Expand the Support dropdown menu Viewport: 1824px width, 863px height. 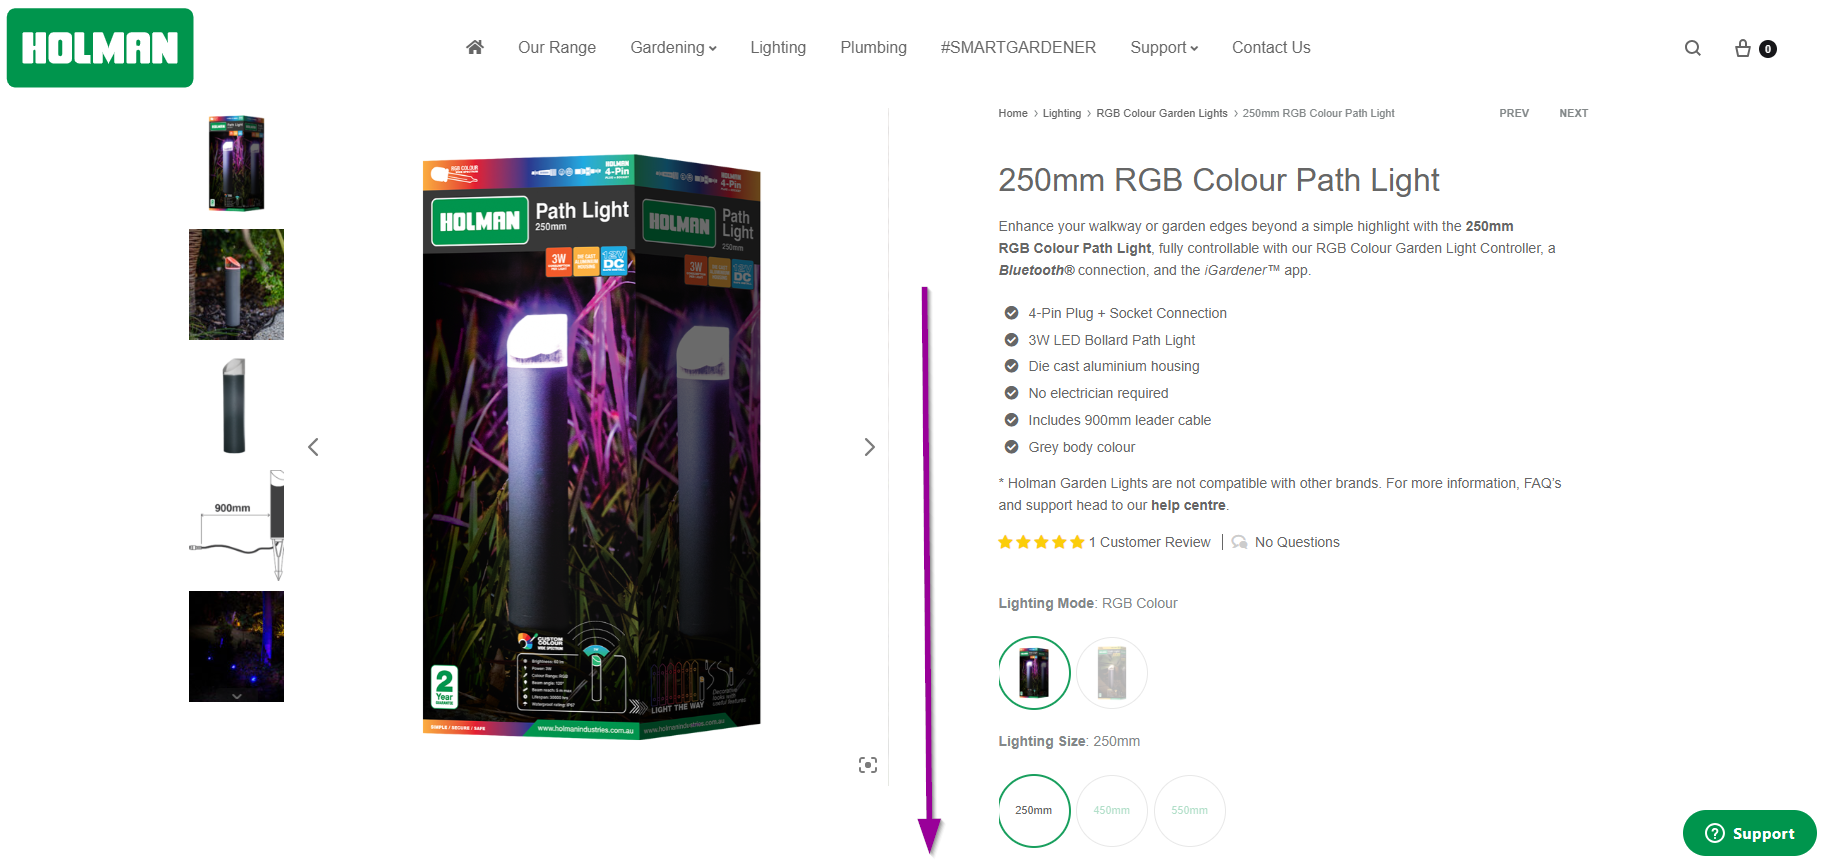pyautogui.click(x=1164, y=47)
